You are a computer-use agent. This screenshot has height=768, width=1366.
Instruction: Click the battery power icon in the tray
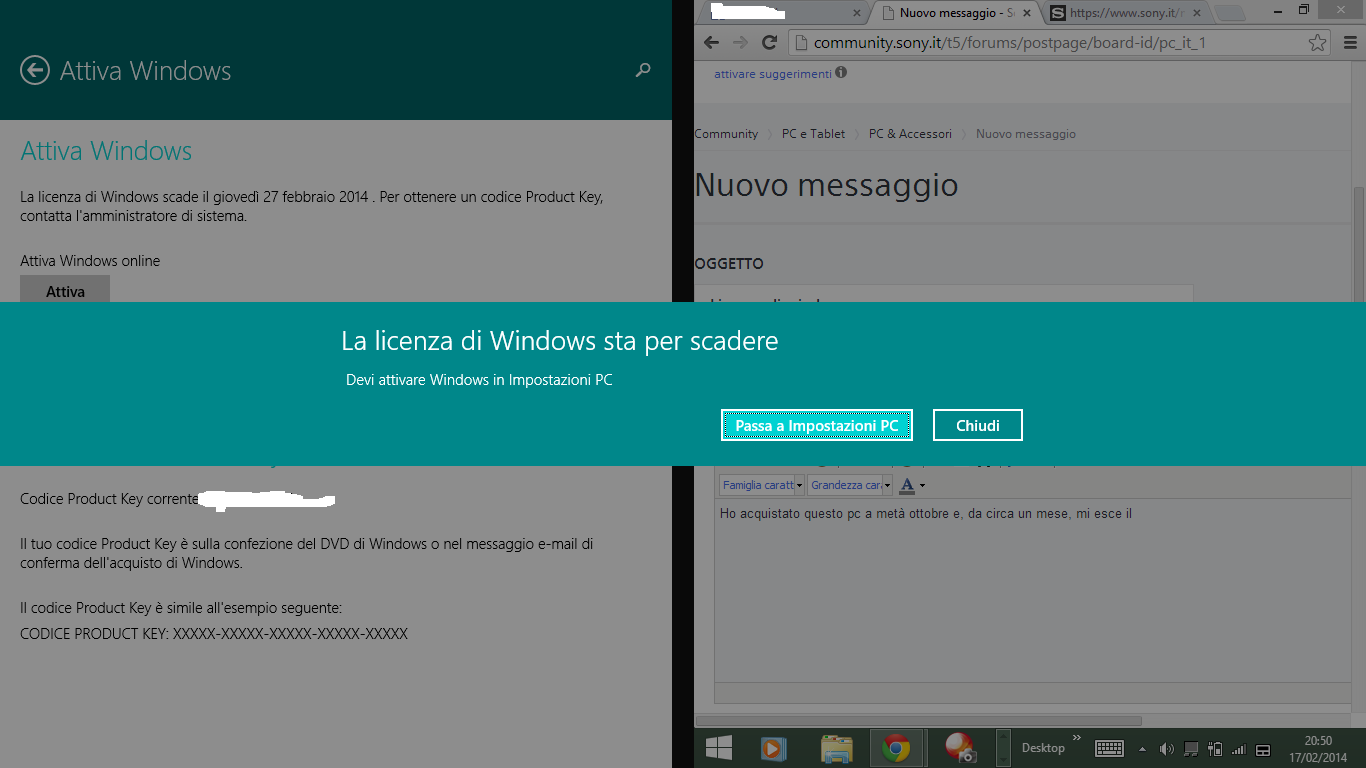pos(1215,749)
